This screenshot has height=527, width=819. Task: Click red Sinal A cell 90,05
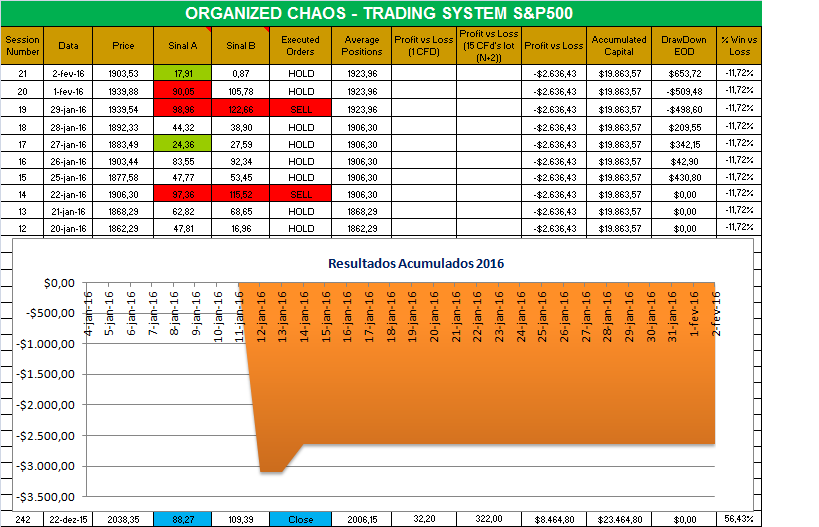pyautogui.click(x=183, y=91)
